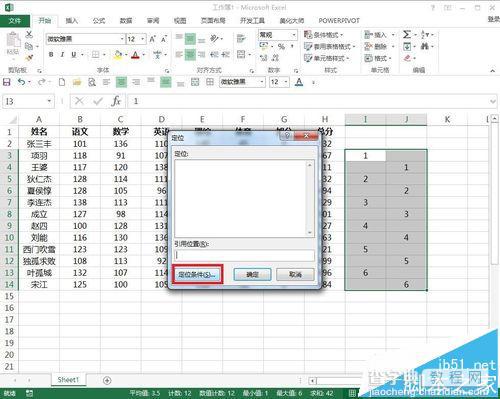Viewport: 500px width, 399px height.
Task: Open the 单元格样式 cell styles dropdown
Action: 327,58
